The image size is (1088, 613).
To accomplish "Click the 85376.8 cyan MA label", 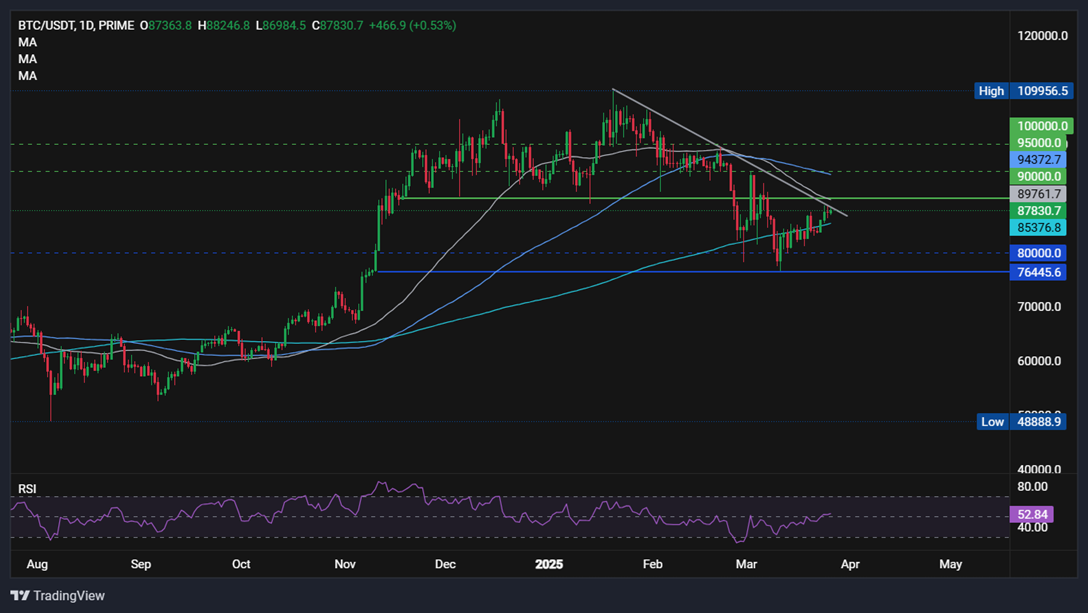I will coord(1038,228).
